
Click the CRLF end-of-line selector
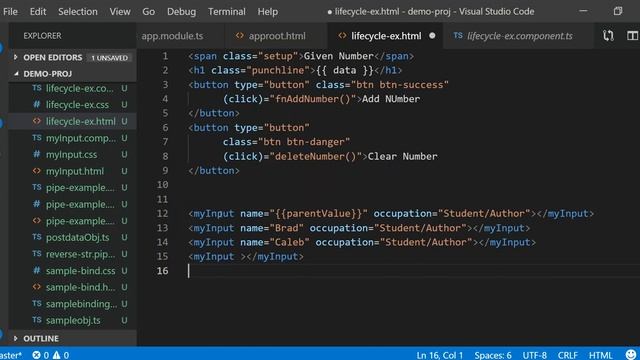click(567, 355)
